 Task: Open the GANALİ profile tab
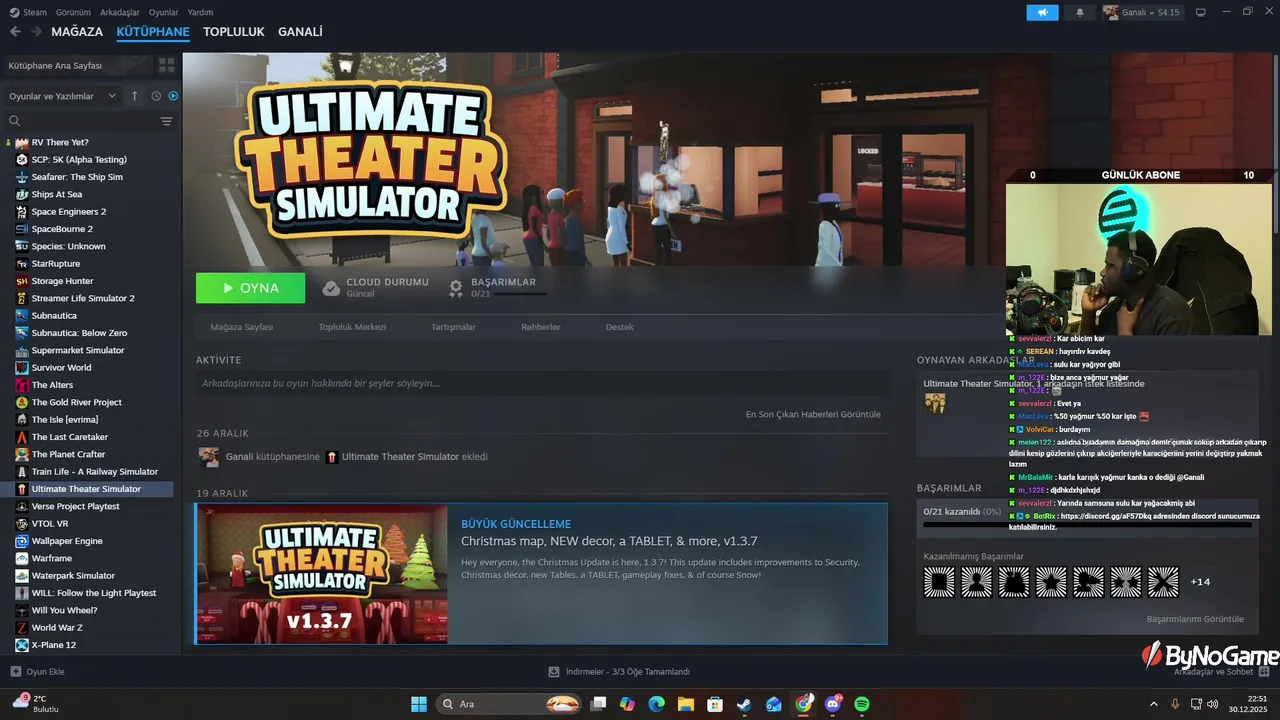point(300,32)
